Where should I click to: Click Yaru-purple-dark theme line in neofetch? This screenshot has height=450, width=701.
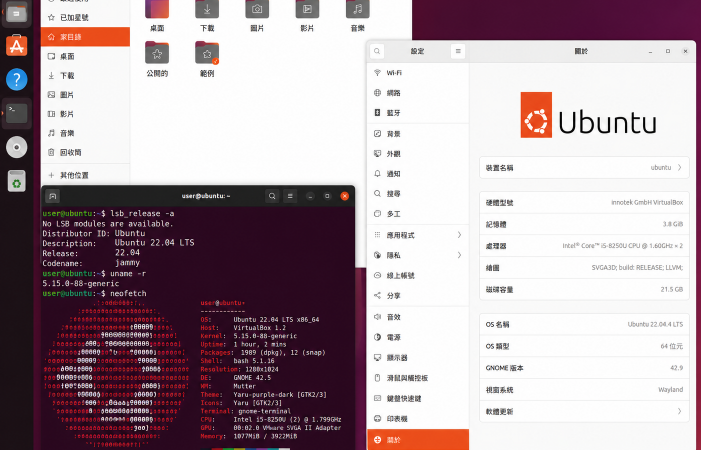[264, 395]
